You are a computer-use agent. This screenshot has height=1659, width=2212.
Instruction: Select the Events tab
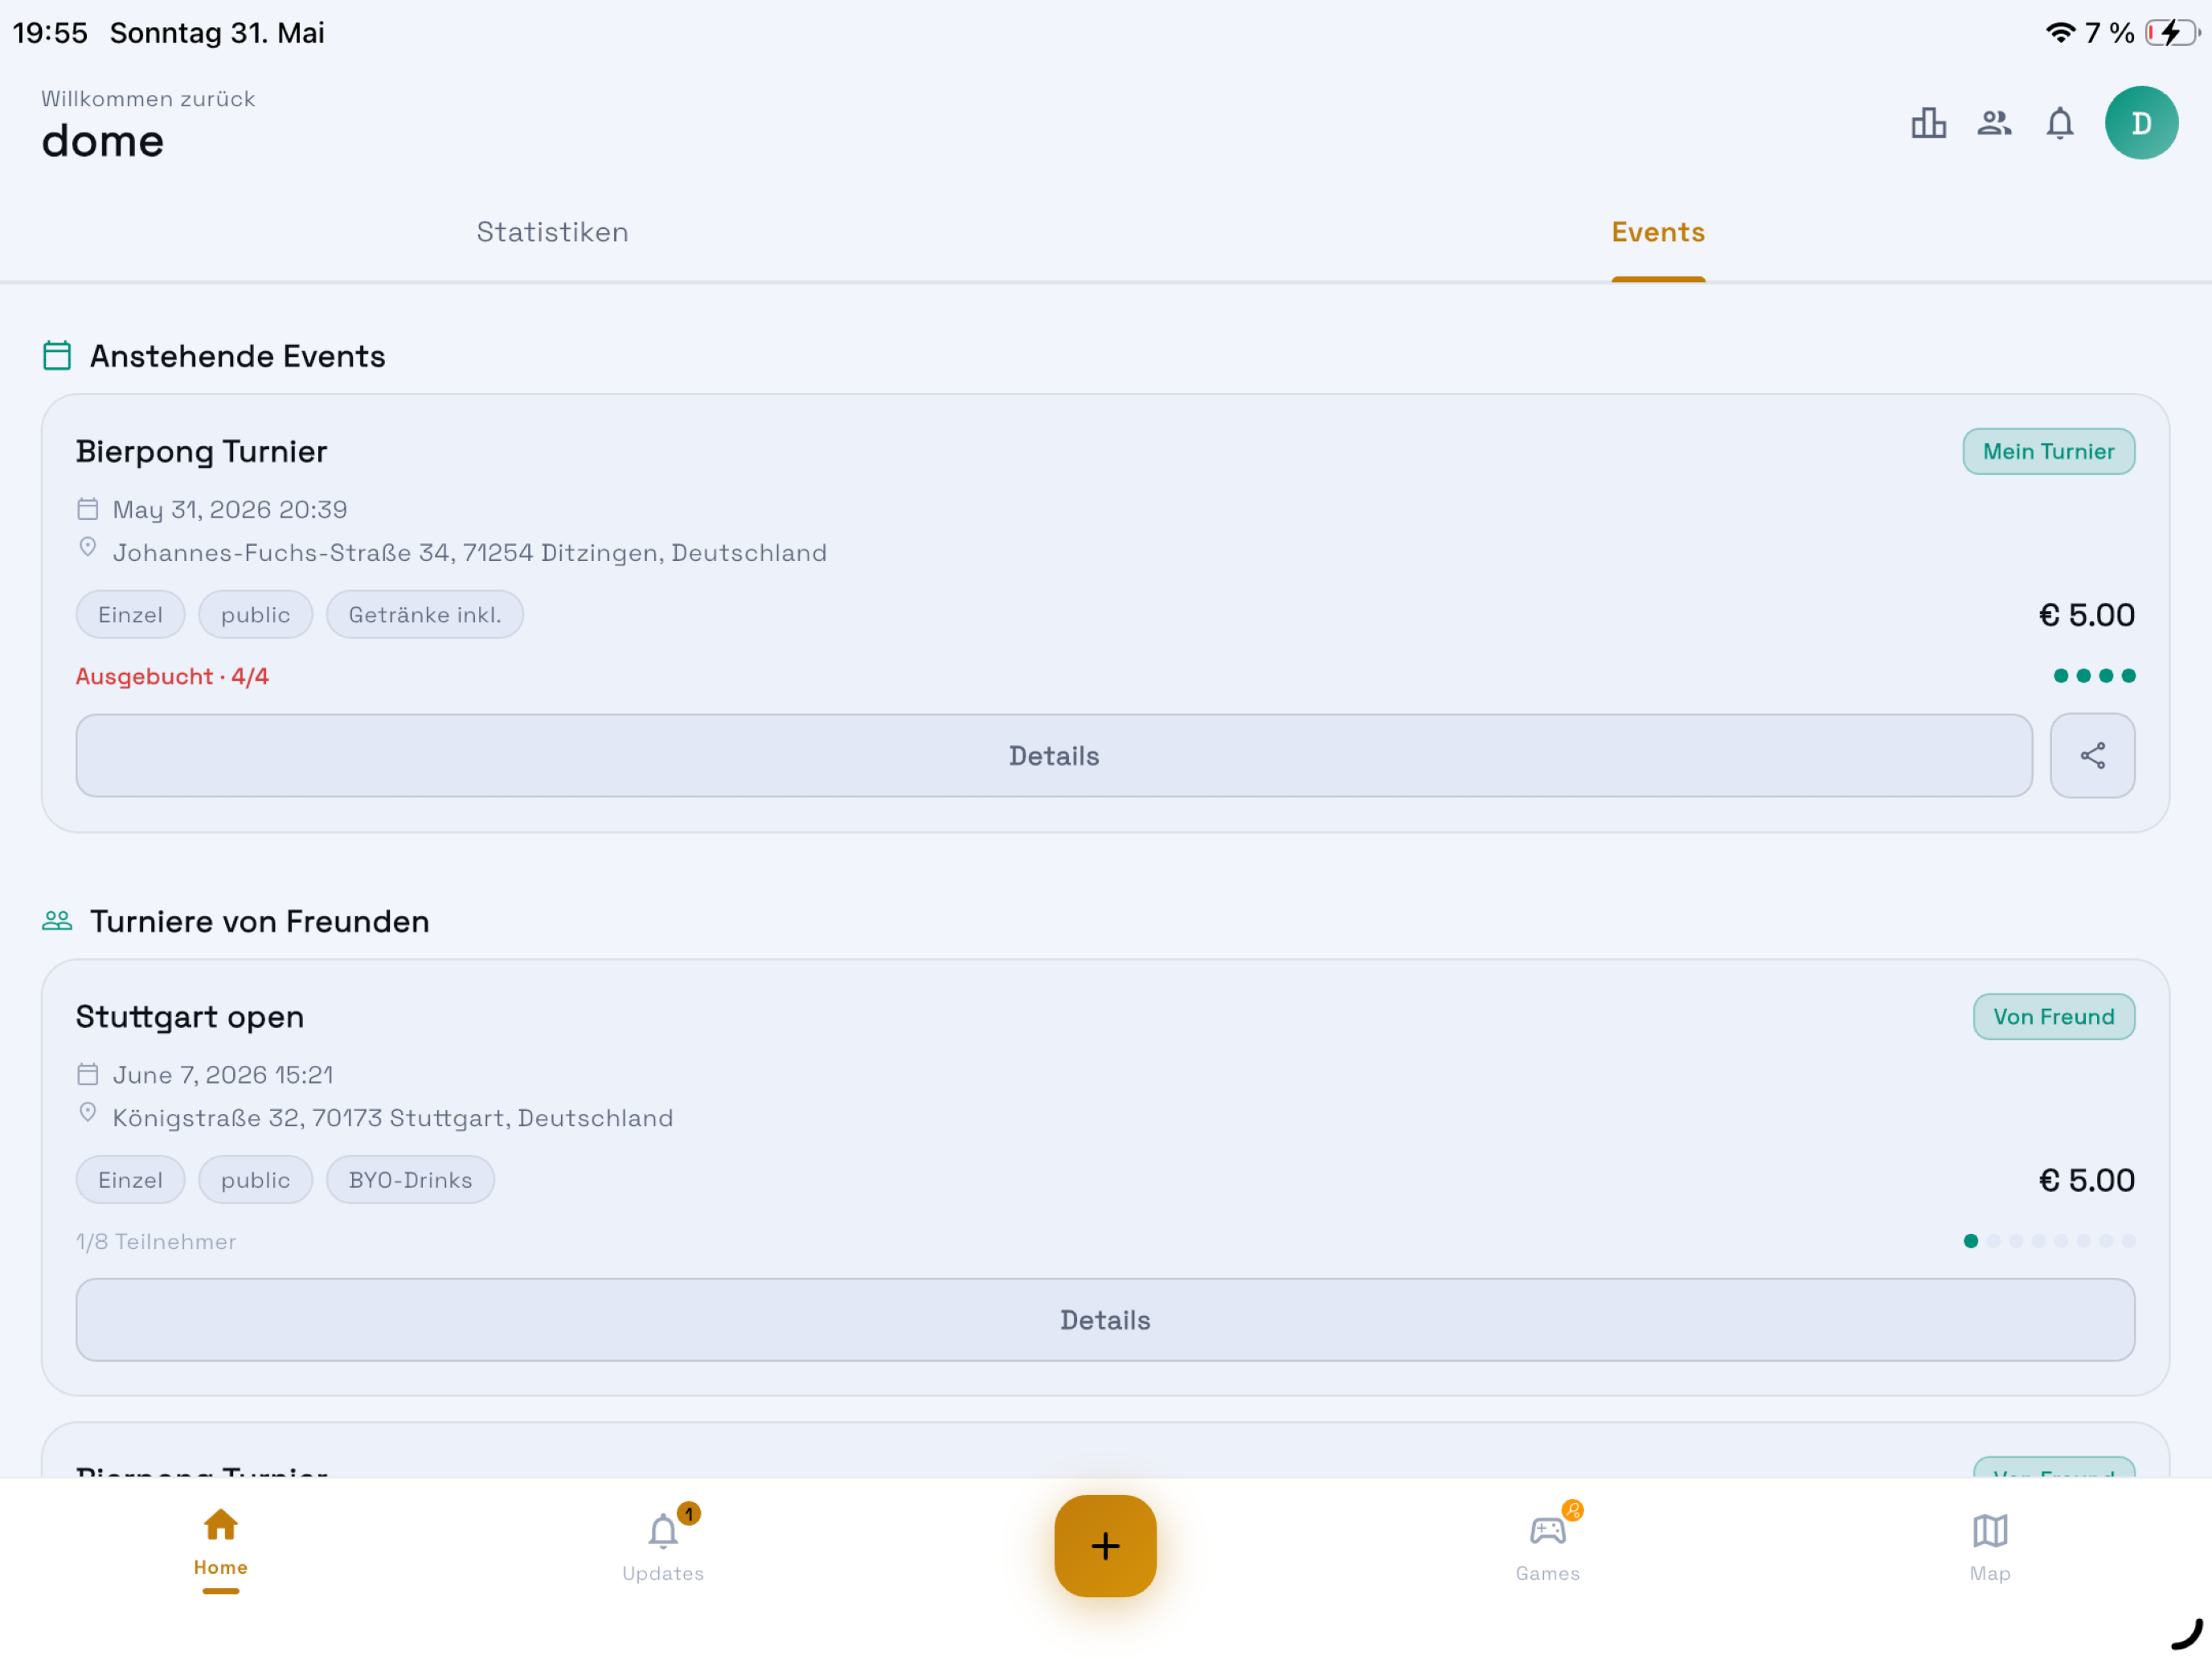pyautogui.click(x=1658, y=232)
